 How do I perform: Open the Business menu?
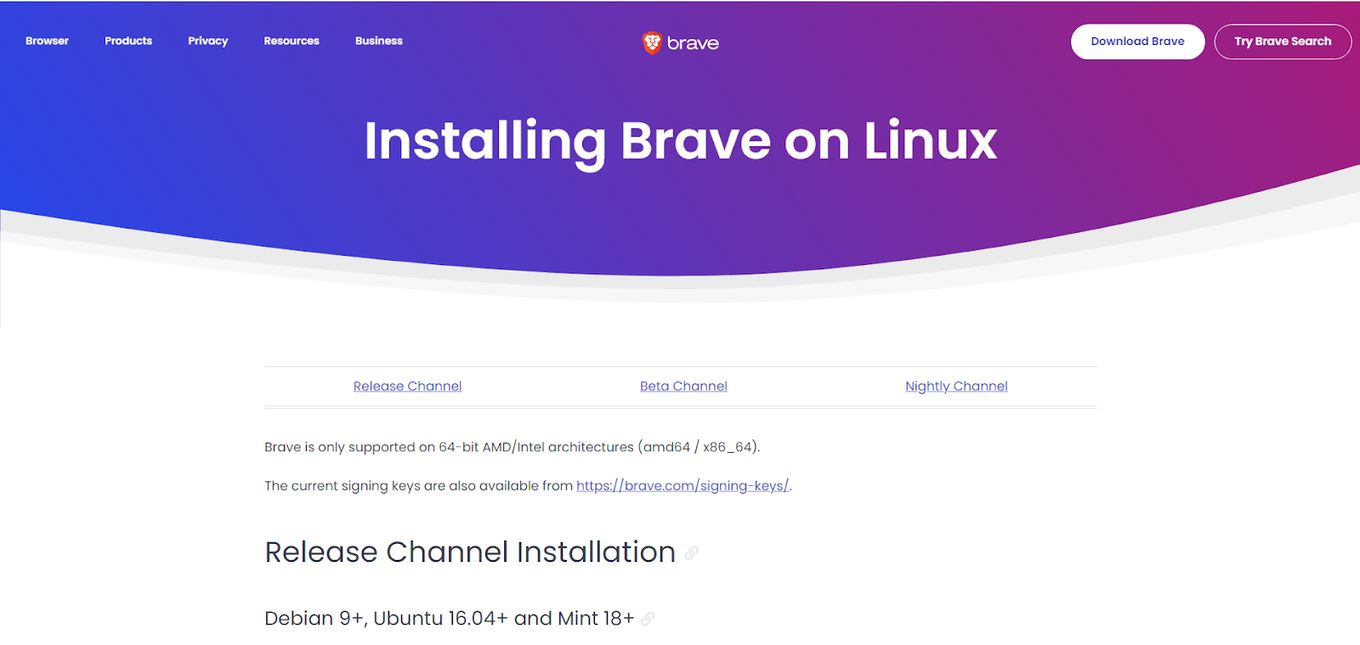[x=379, y=41]
